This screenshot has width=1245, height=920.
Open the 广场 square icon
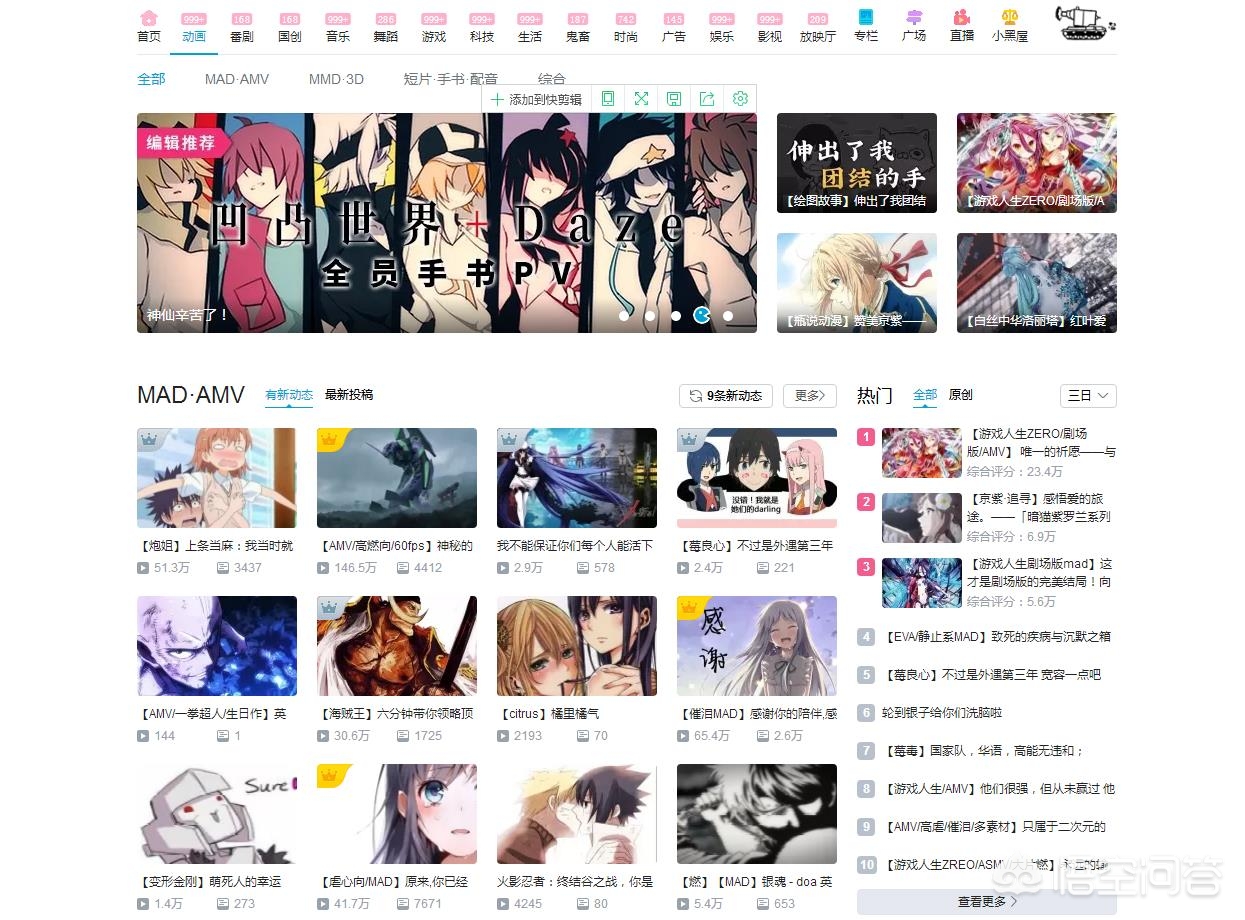[x=914, y=18]
